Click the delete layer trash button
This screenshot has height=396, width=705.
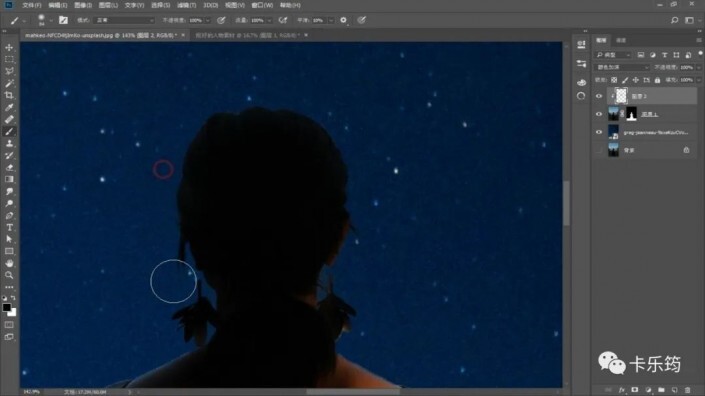[x=687, y=390]
